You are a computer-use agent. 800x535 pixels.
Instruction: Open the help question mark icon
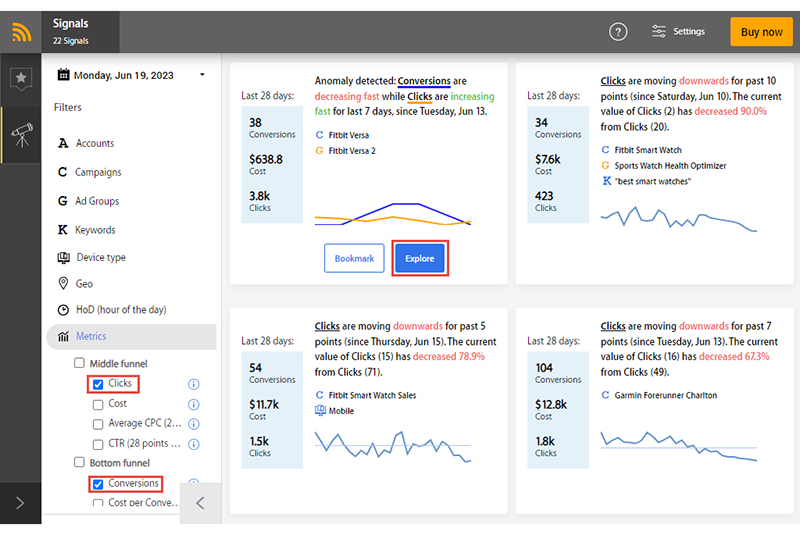pos(618,32)
